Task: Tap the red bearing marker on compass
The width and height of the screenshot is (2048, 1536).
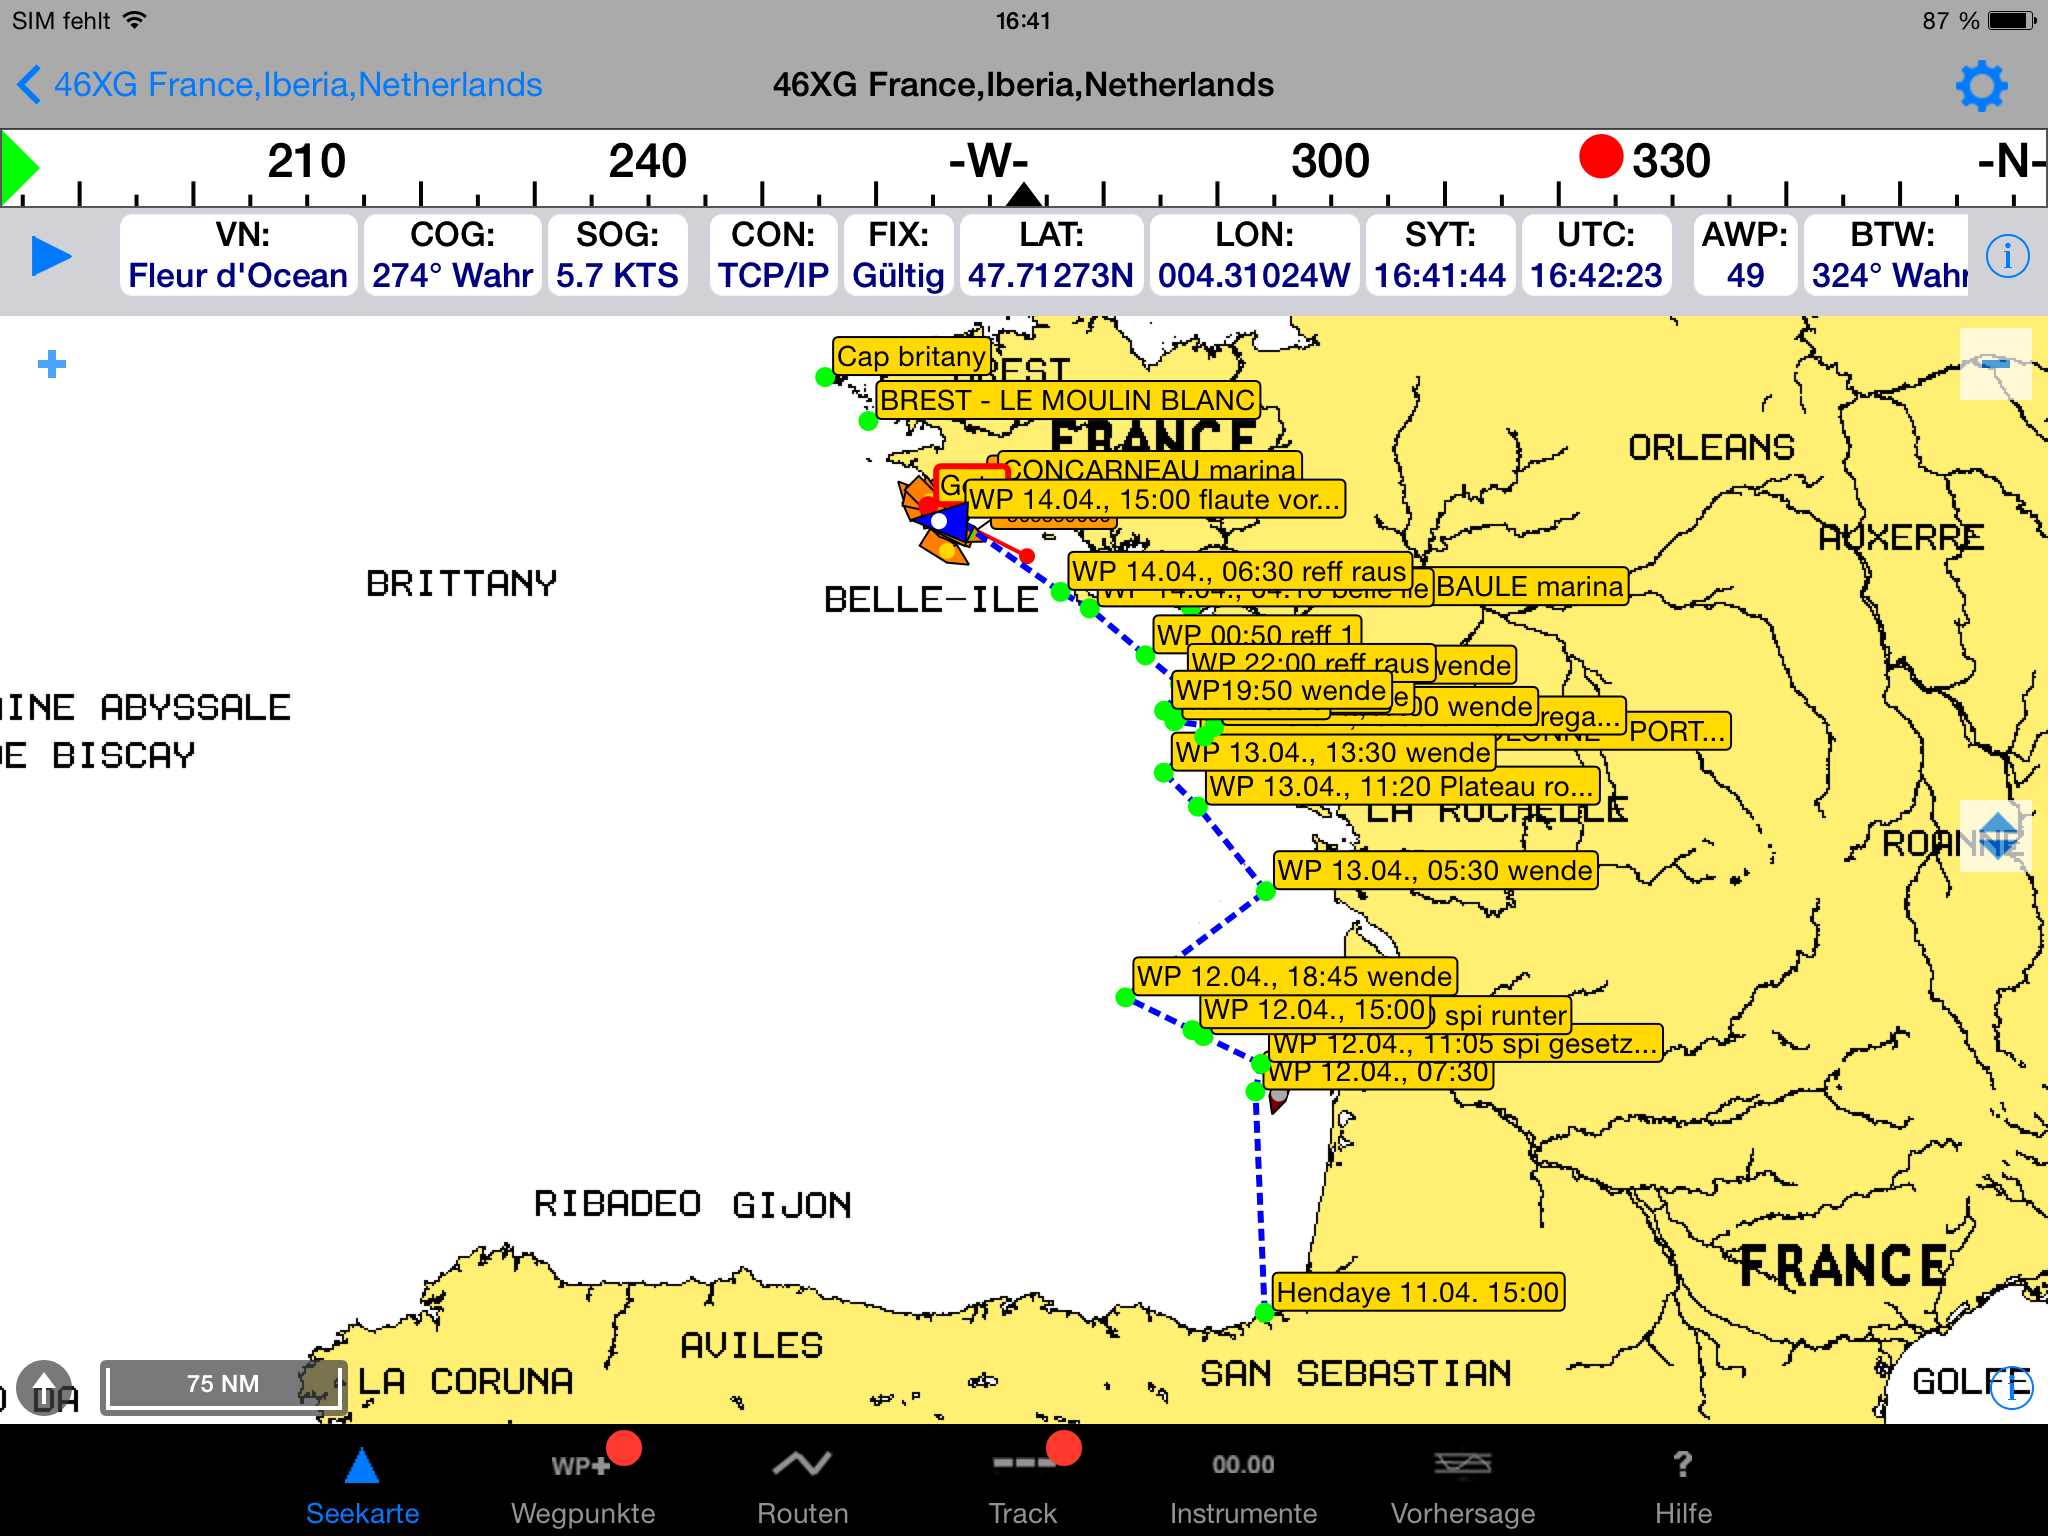Action: [x=1600, y=157]
